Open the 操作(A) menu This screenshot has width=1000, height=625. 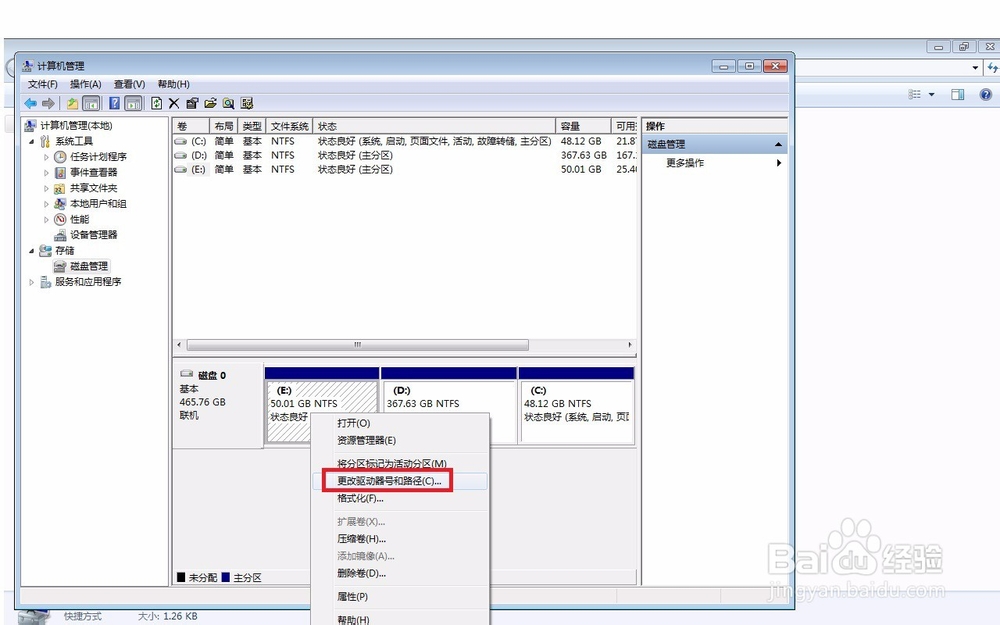[85, 84]
